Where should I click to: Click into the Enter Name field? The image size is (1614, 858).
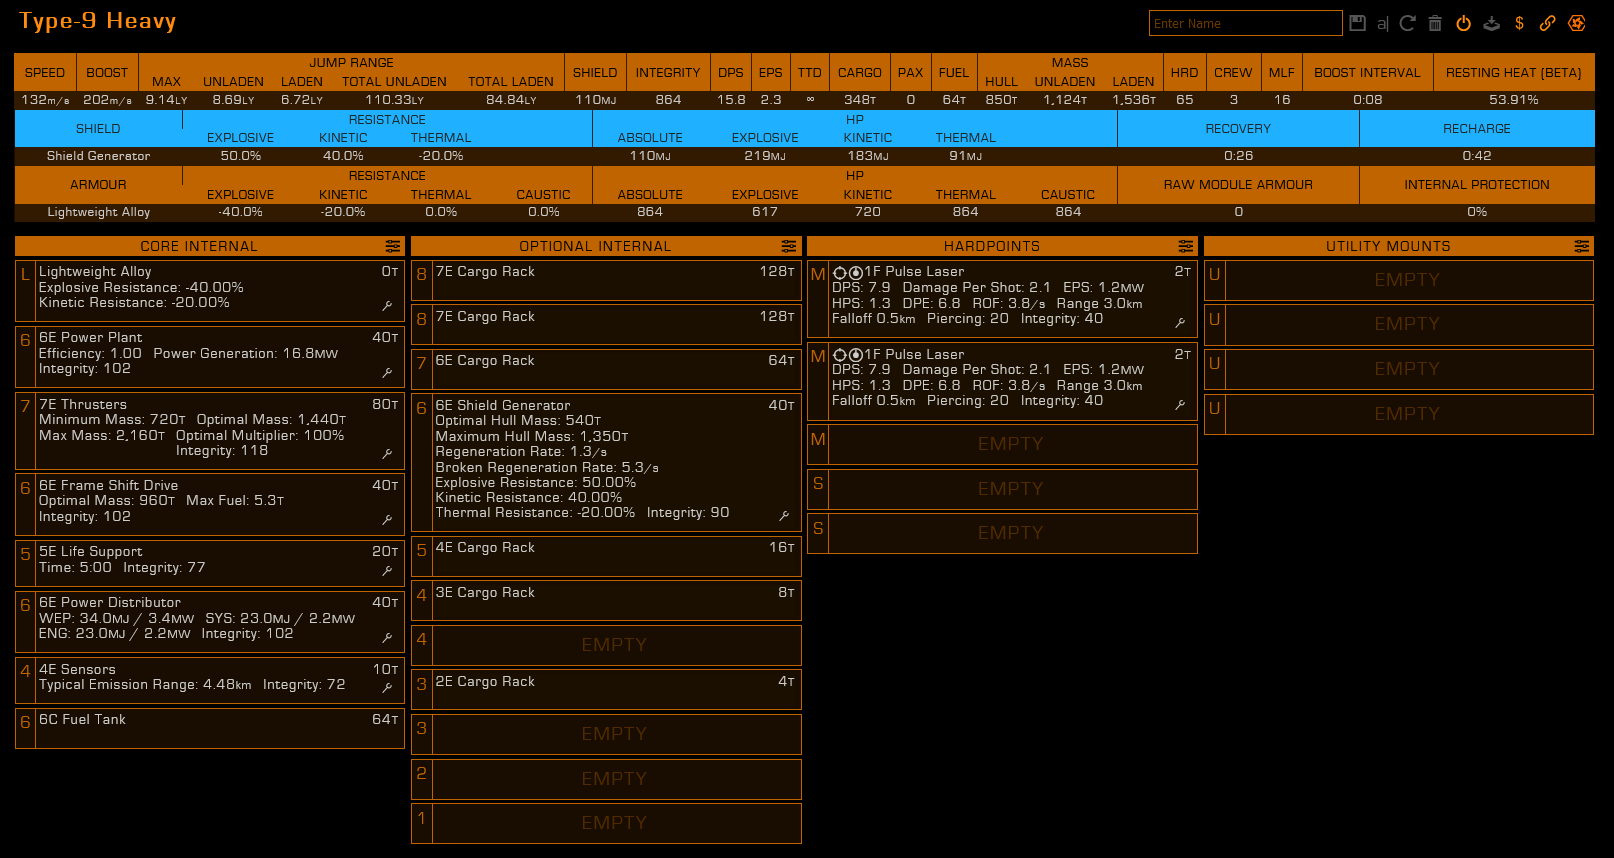coord(1245,23)
